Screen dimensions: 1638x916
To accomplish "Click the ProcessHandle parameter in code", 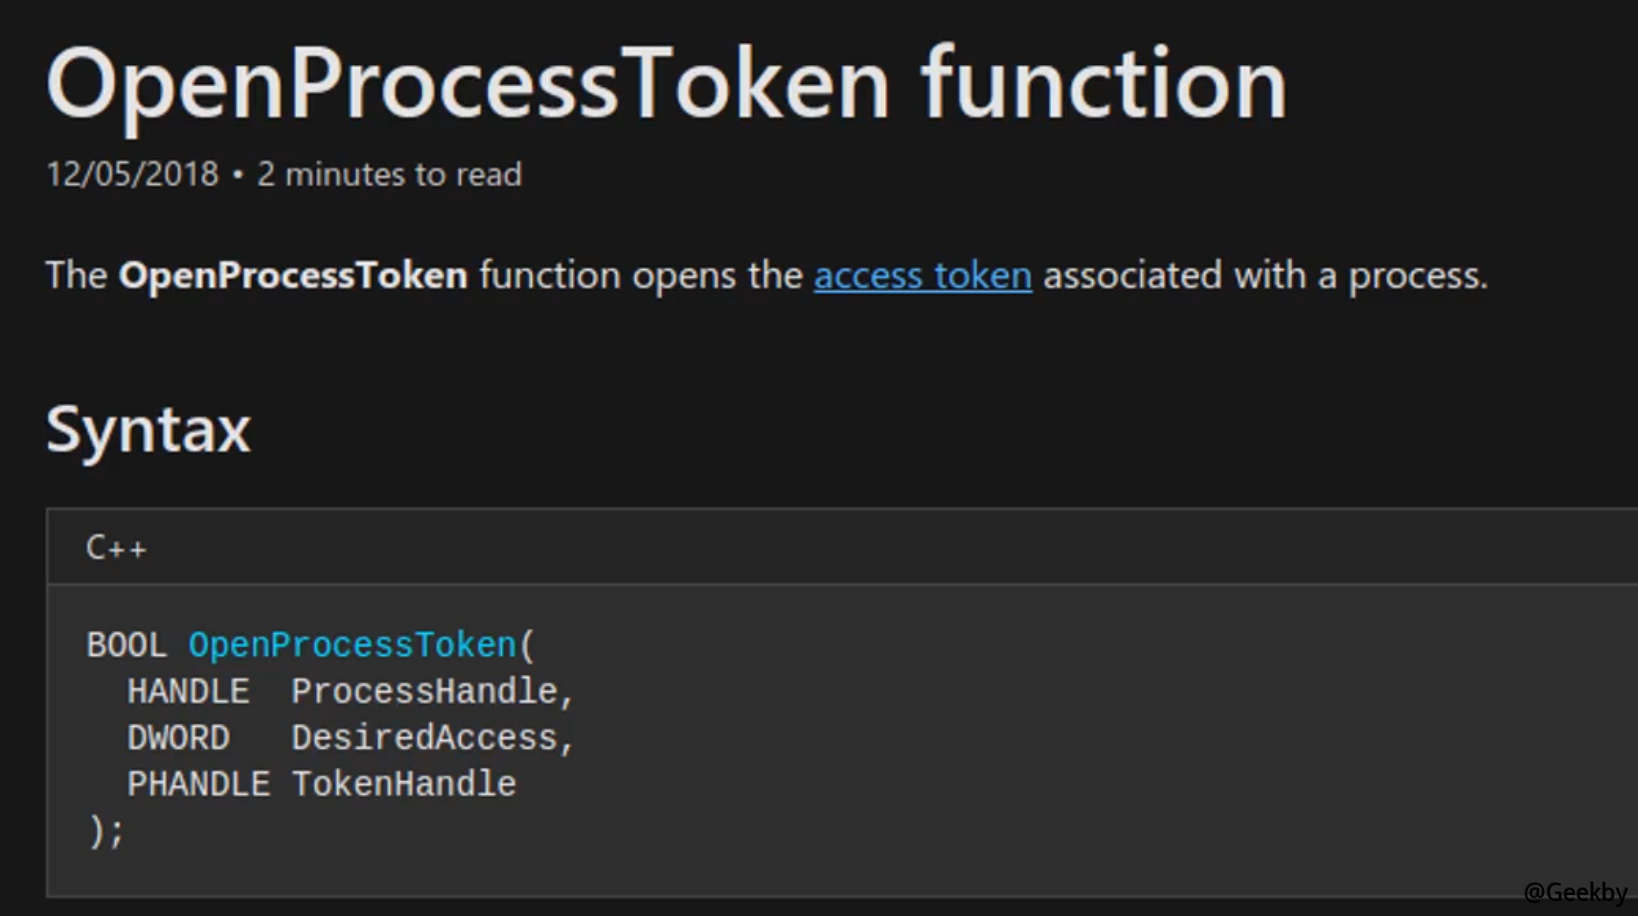I will (425, 691).
